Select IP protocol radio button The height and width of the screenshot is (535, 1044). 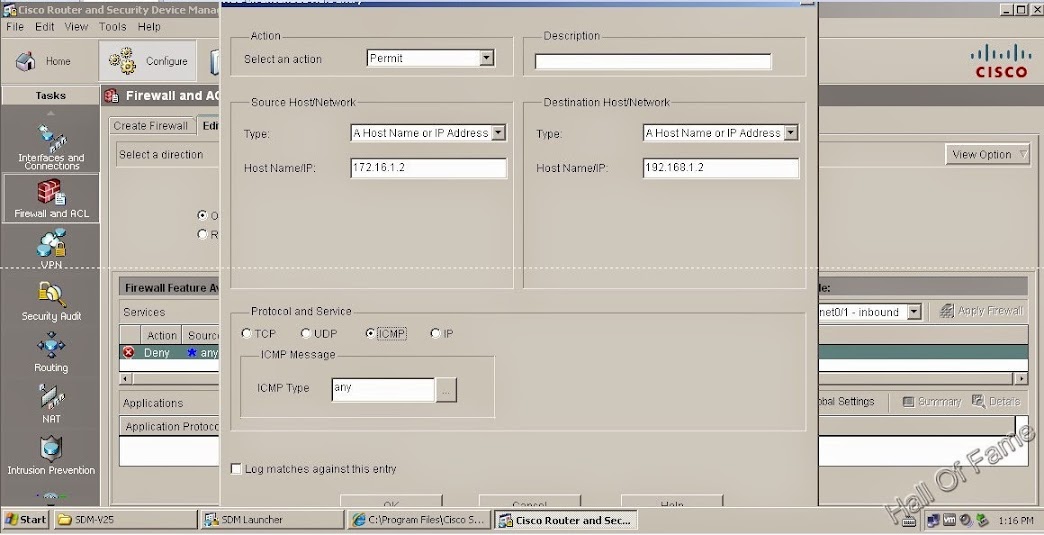(x=435, y=333)
